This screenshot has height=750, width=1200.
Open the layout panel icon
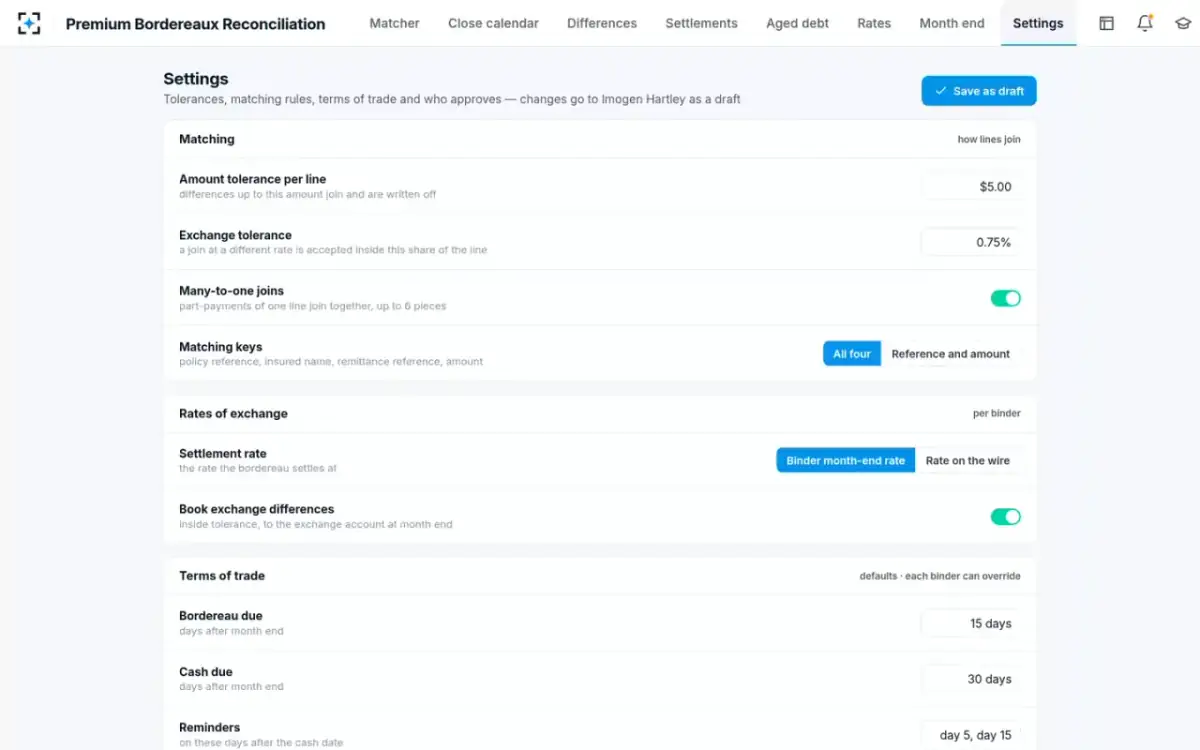1106,23
